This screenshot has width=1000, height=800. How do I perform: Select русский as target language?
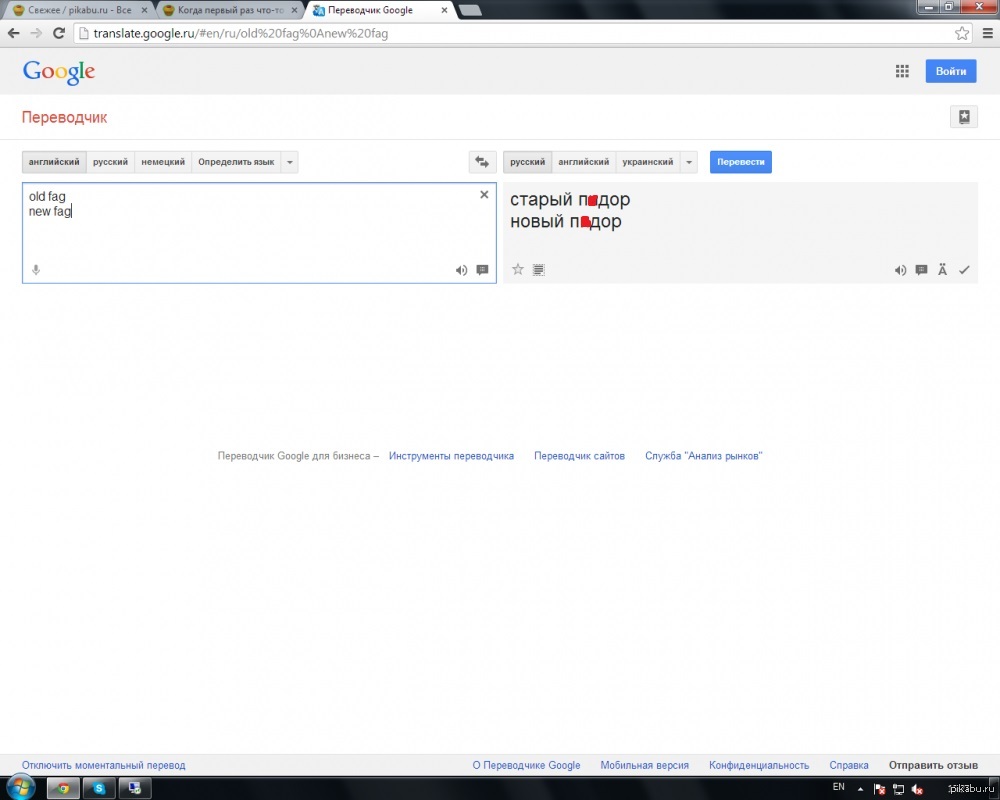pos(527,162)
